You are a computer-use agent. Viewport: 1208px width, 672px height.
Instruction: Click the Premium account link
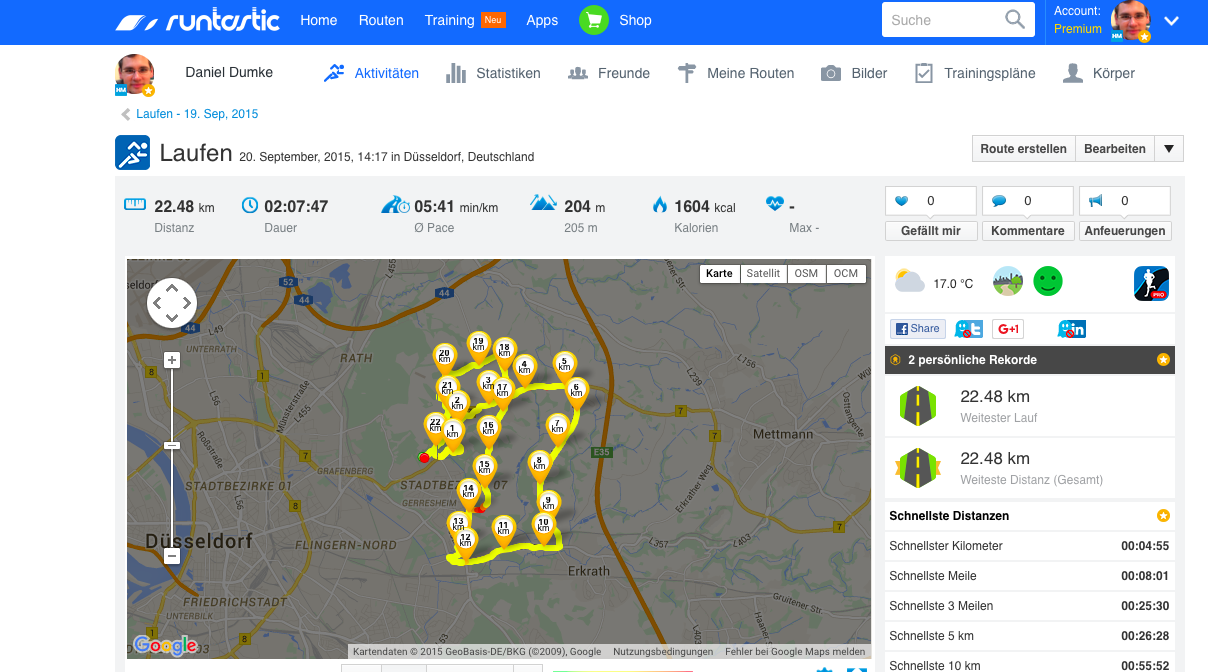click(1078, 29)
